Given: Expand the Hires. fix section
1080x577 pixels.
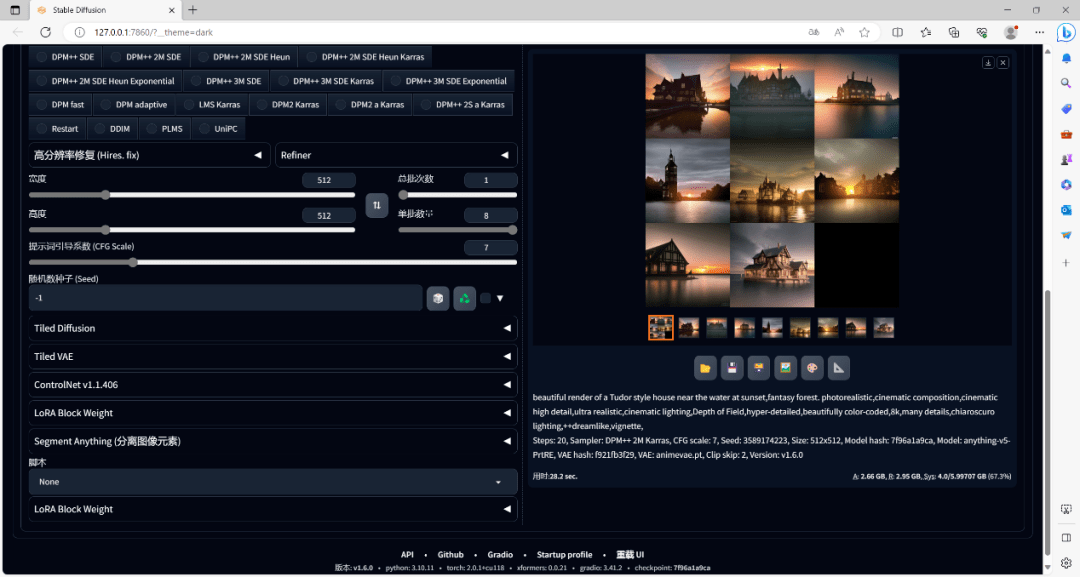Looking at the screenshot, I should tap(148, 155).
